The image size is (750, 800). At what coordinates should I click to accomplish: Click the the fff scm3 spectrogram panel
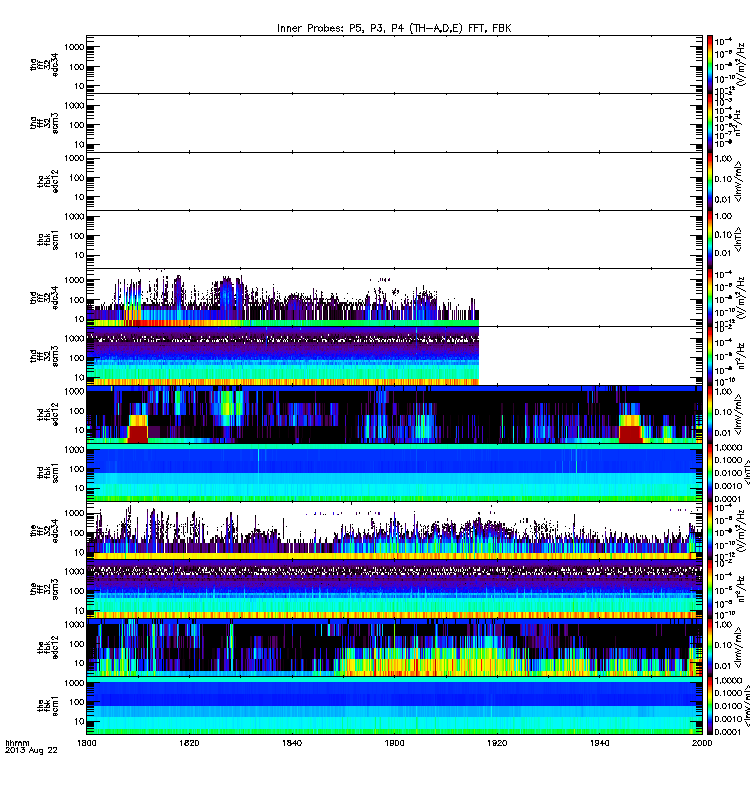click(394, 589)
